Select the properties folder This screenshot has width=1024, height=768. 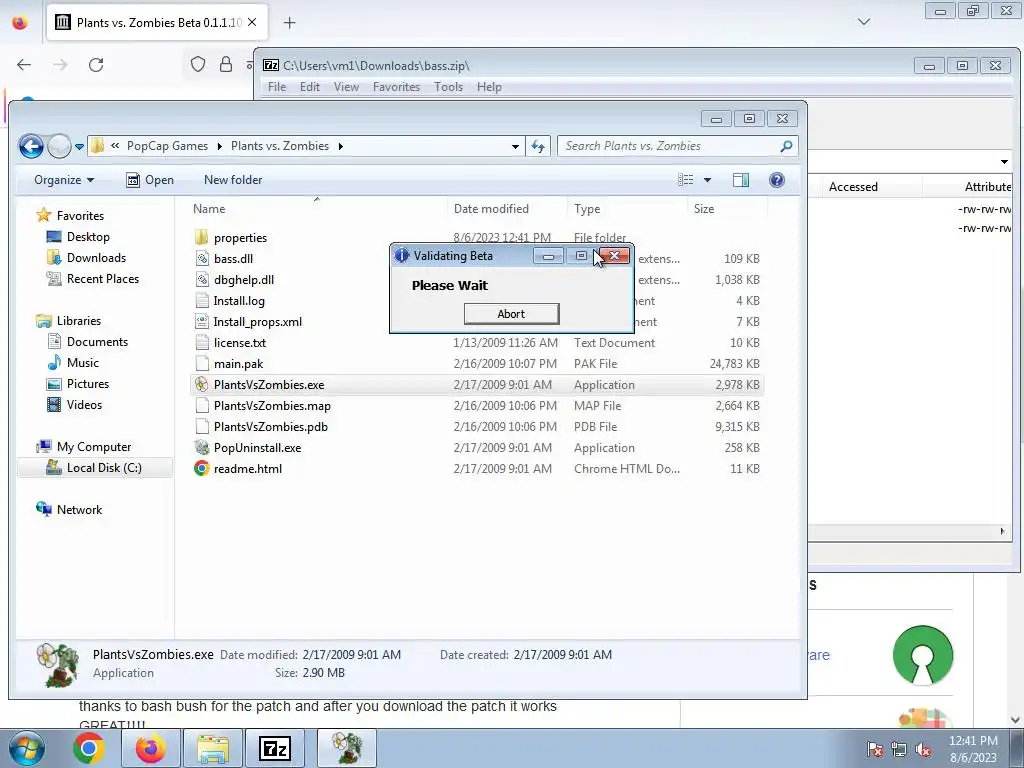click(240, 238)
